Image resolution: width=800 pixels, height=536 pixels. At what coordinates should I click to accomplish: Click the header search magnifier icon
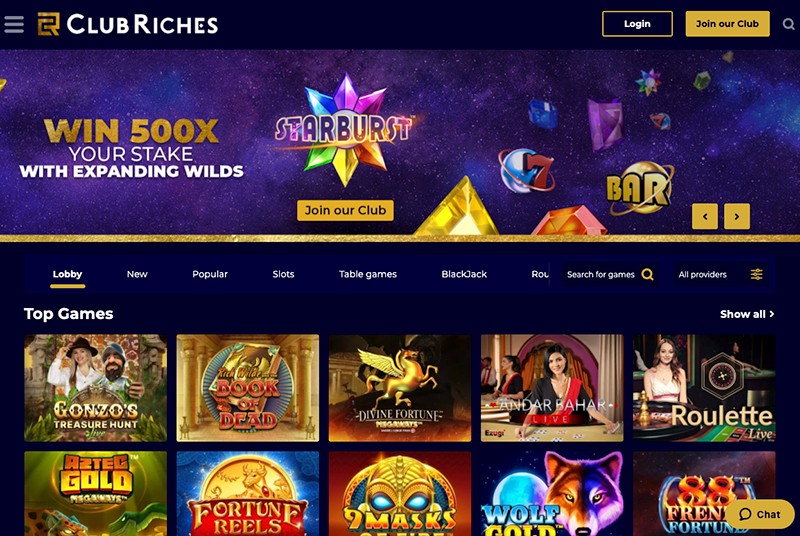[788, 24]
